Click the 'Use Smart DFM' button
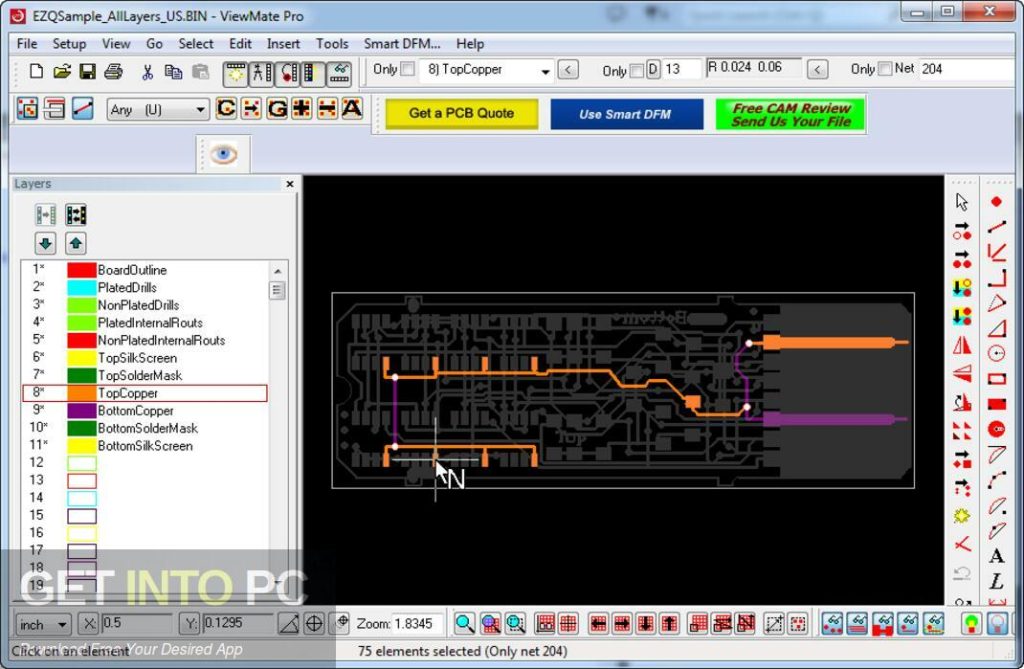 (x=626, y=114)
